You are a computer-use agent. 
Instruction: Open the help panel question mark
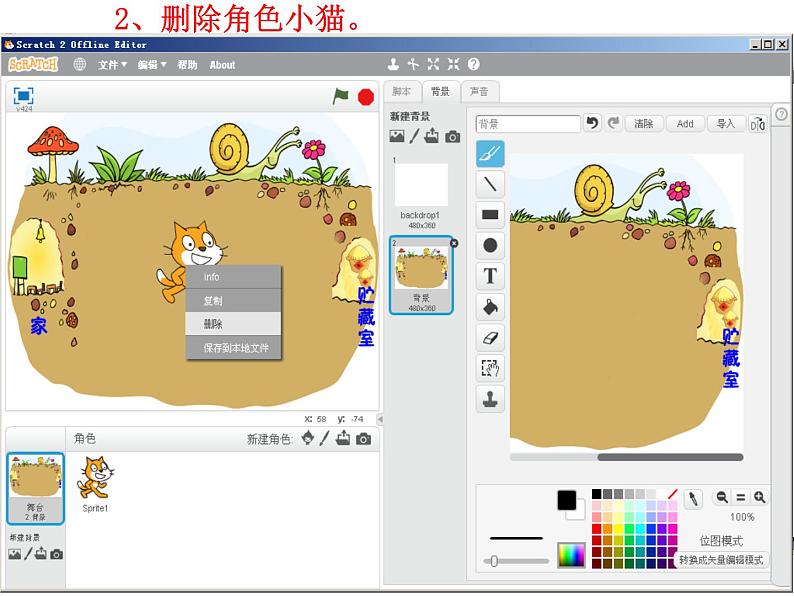click(781, 114)
